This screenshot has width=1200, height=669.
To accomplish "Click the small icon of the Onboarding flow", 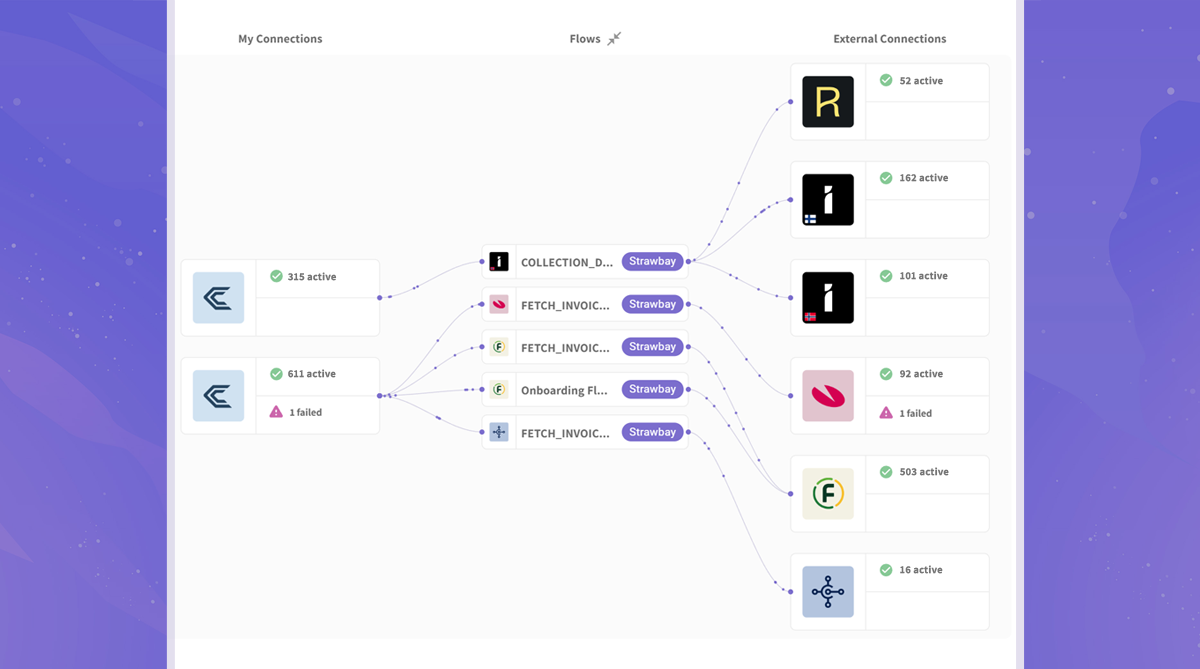I will pyautogui.click(x=499, y=390).
